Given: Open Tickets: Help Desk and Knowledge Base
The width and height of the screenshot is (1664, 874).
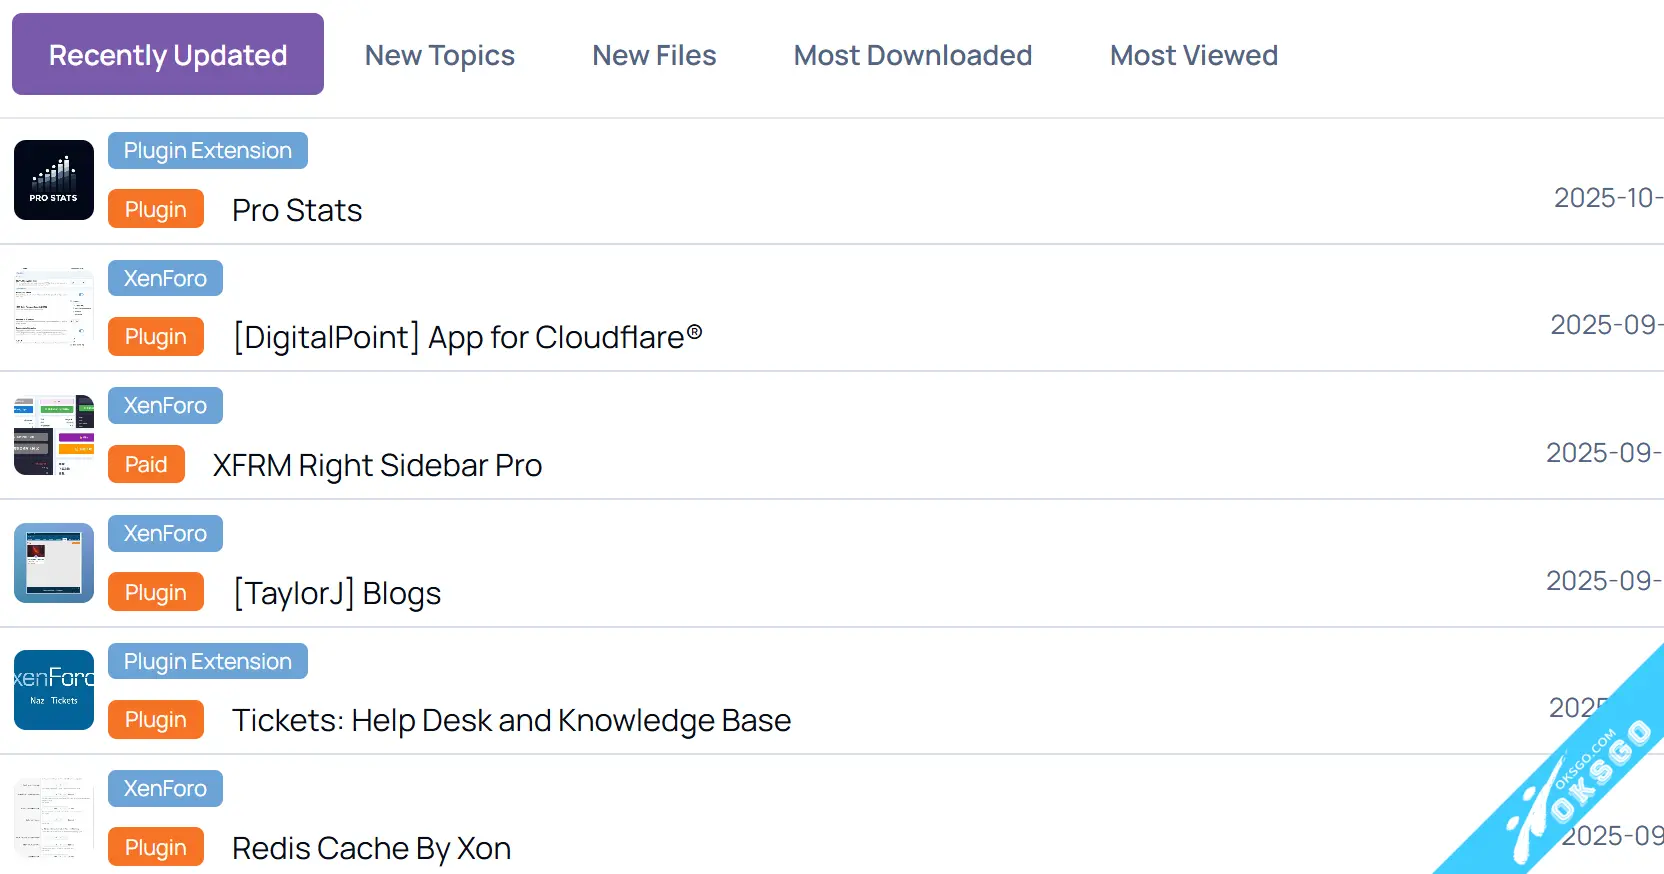Looking at the screenshot, I should coord(511,720).
